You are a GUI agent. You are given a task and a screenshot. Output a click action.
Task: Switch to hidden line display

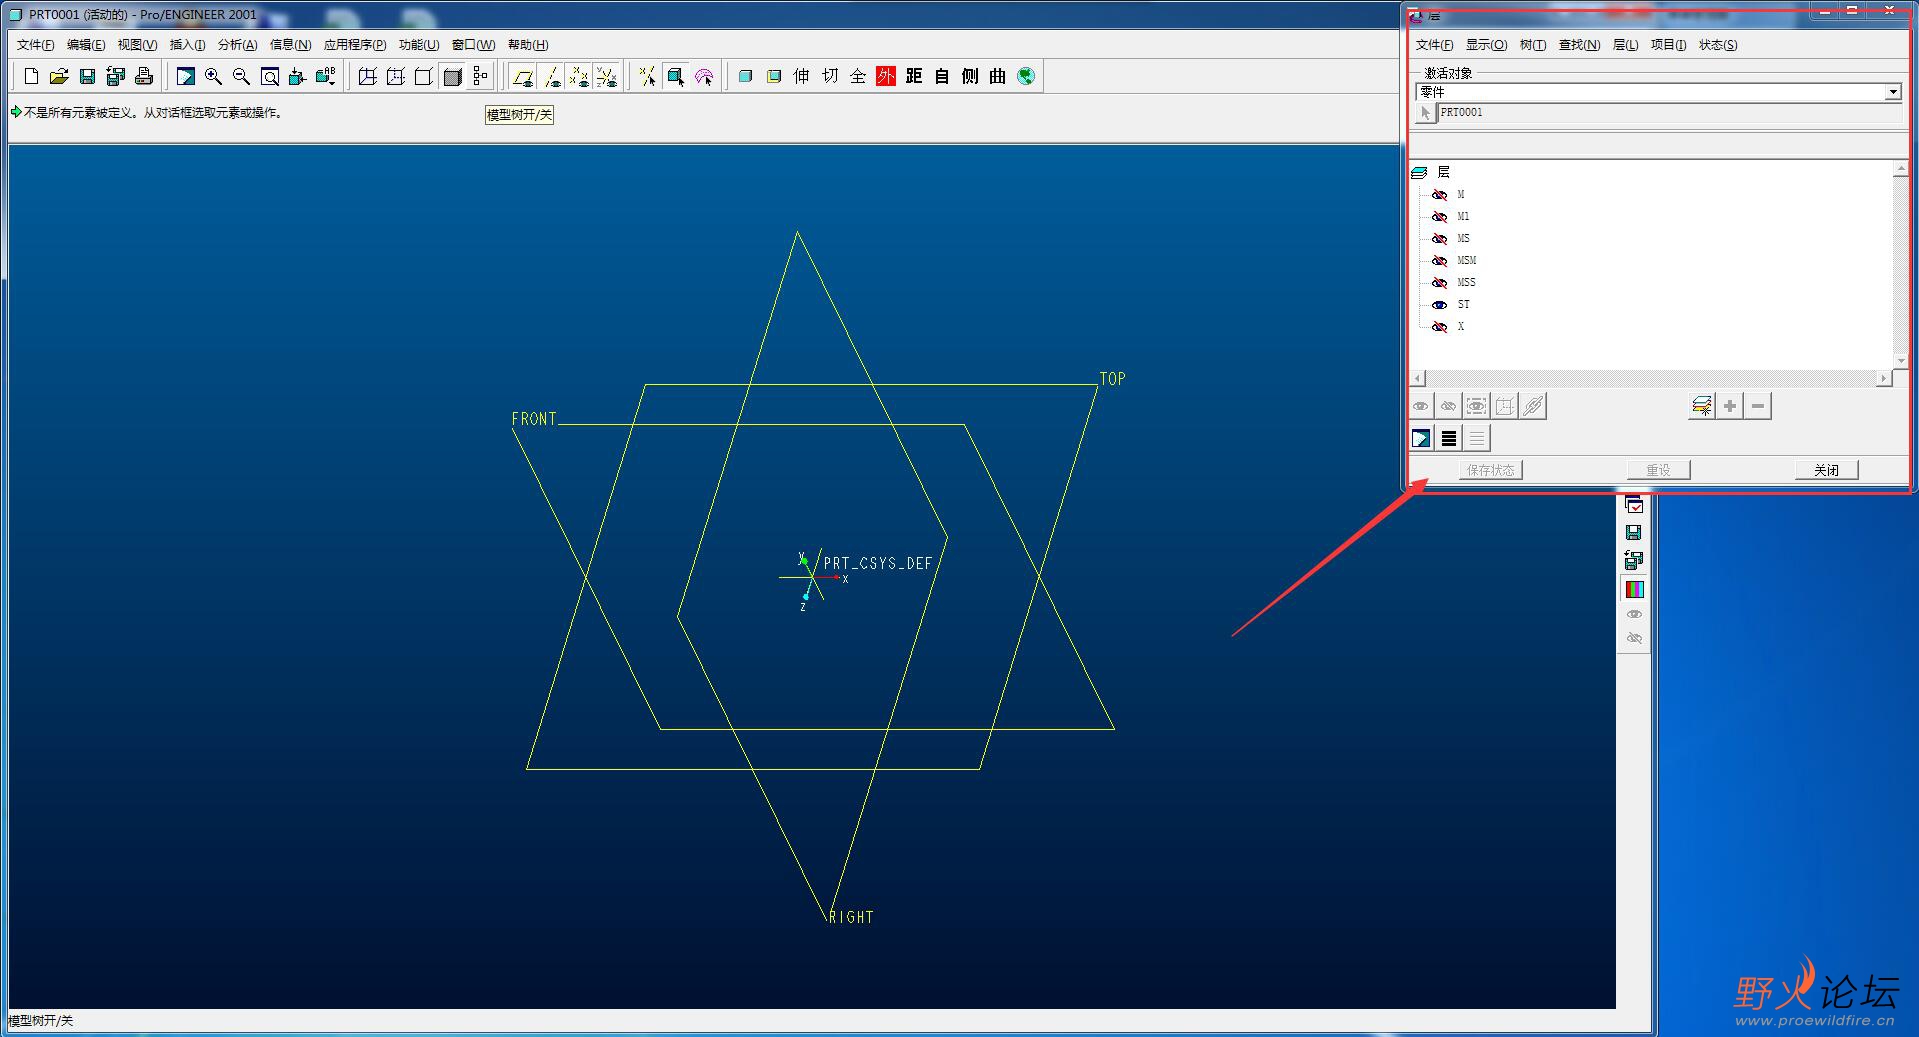395,76
